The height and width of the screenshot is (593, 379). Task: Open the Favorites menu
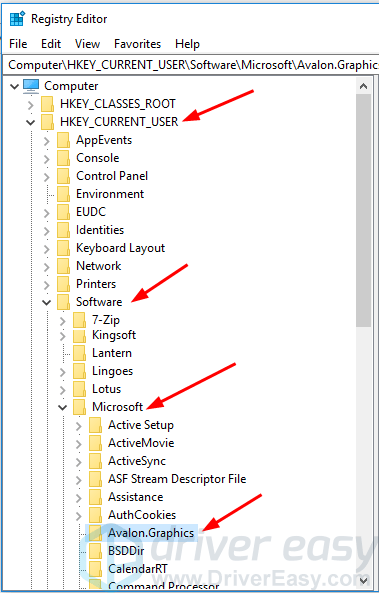pyautogui.click(x=137, y=44)
